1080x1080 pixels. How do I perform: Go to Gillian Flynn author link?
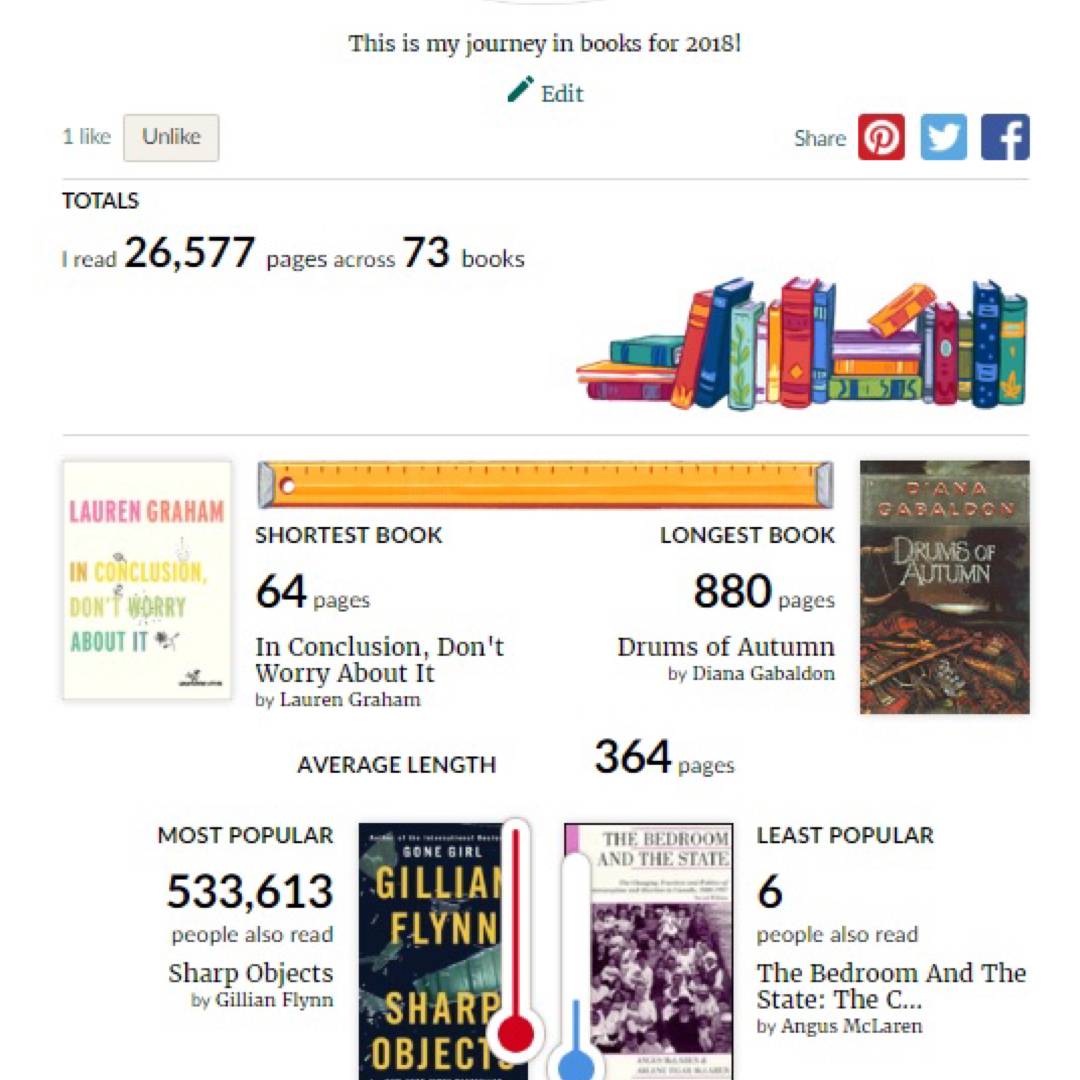[x=274, y=1000]
